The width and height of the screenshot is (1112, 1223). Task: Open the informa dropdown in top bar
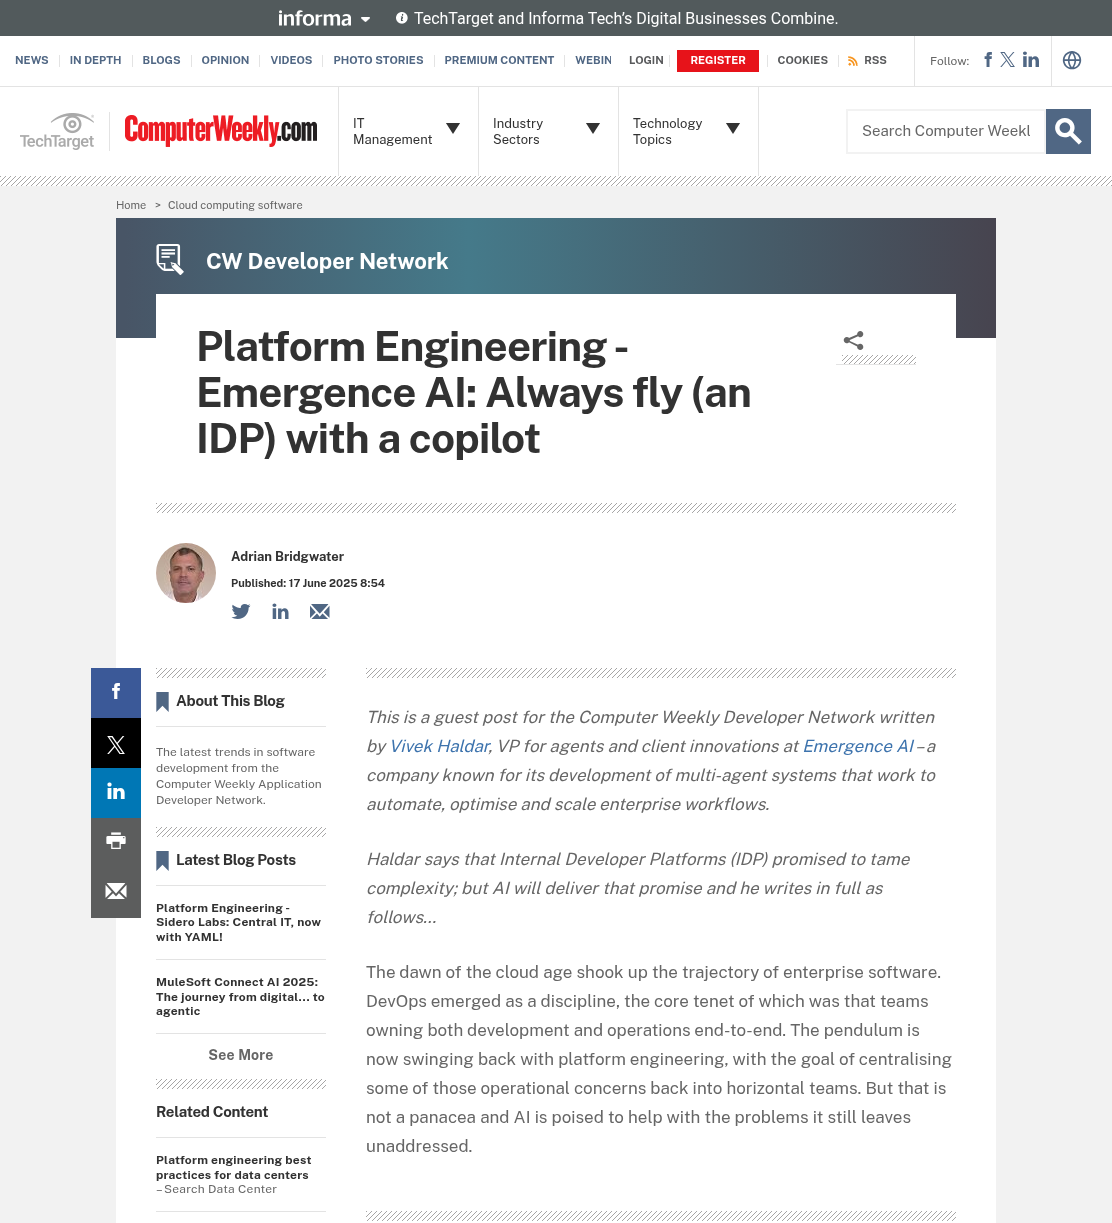tap(324, 18)
